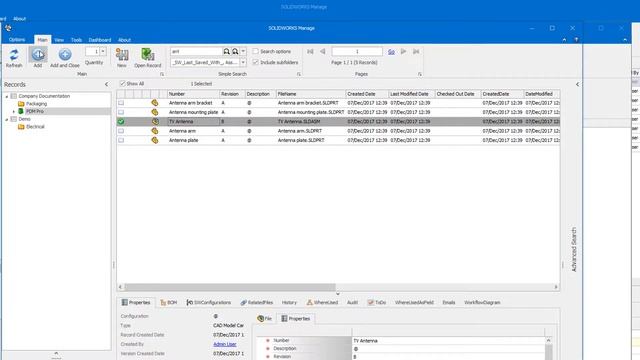Image resolution: width=640 pixels, height=360 pixels.
Task: Switch to the View ribbon tab
Action: click(59, 40)
